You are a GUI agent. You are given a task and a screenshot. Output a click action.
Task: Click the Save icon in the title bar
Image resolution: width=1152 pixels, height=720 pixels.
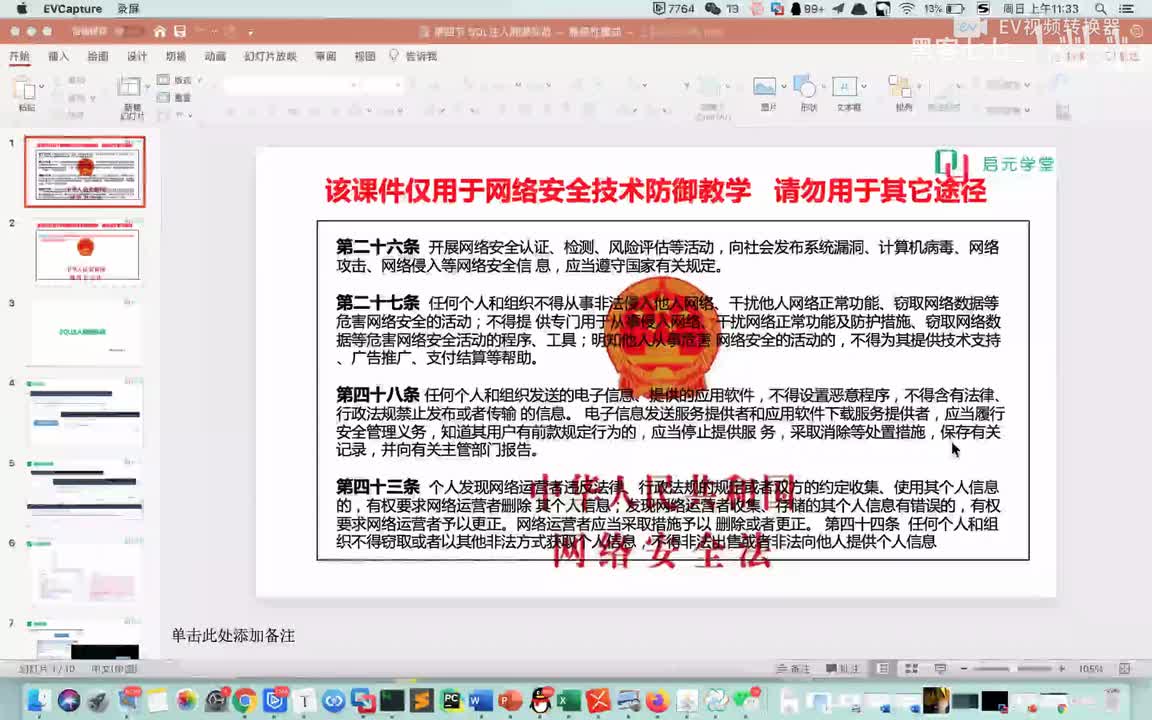pyautogui.click(x=180, y=32)
